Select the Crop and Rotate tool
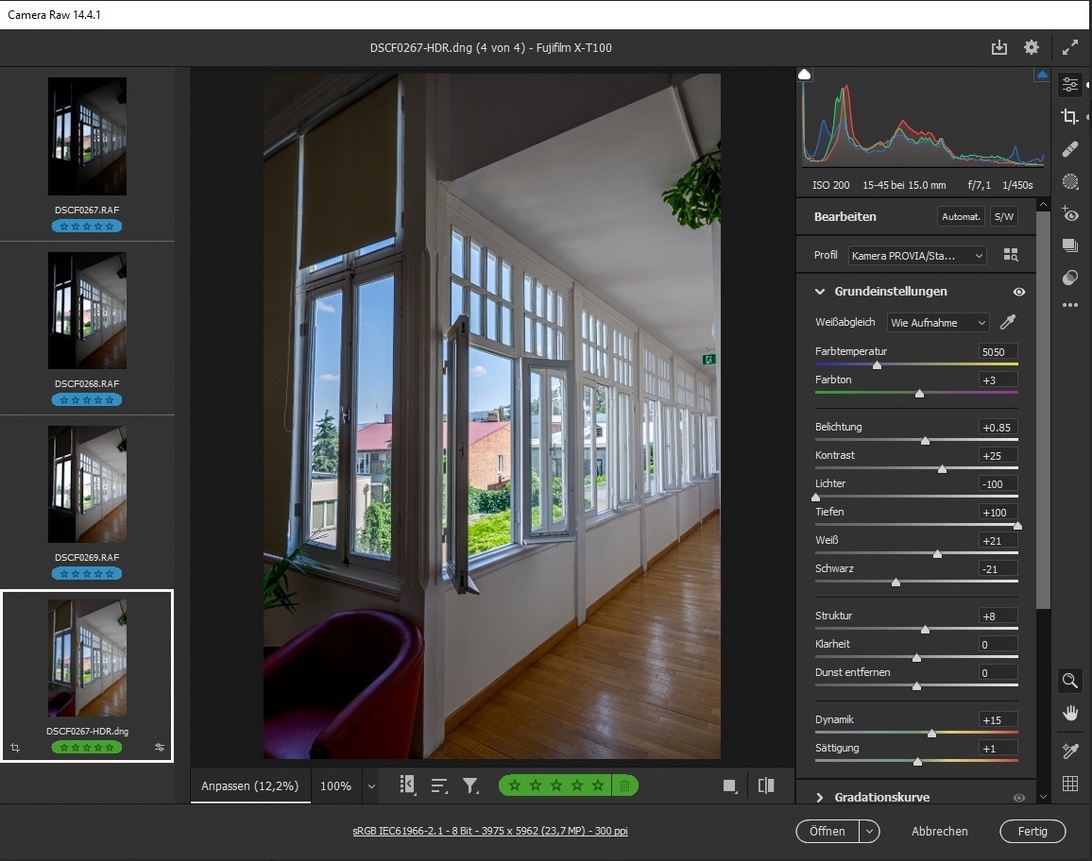 click(1070, 117)
